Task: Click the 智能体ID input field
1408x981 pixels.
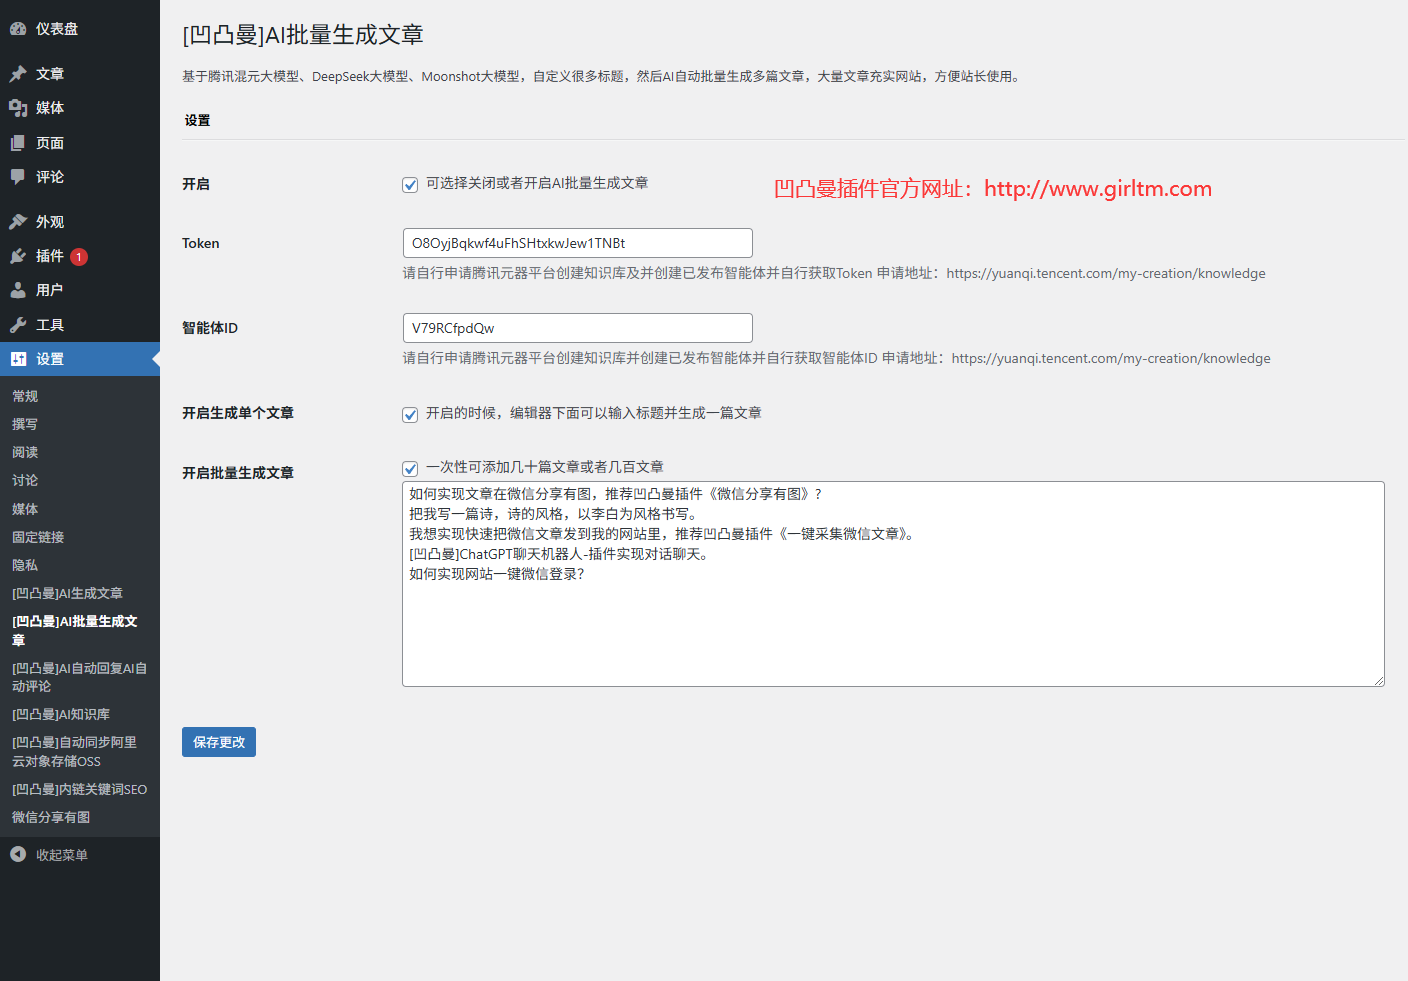Action: [577, 328]
